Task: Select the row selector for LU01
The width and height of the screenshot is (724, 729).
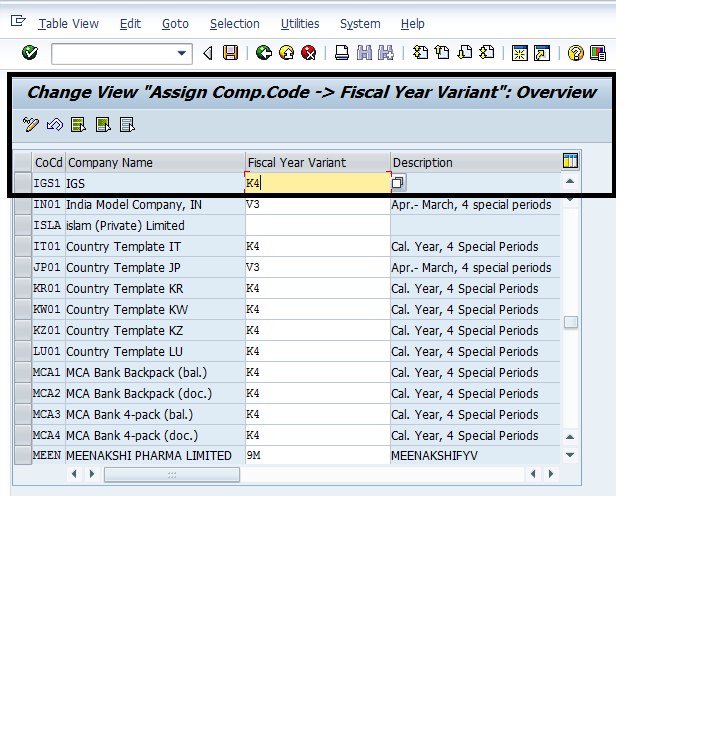Action: (x=23, y=351)
